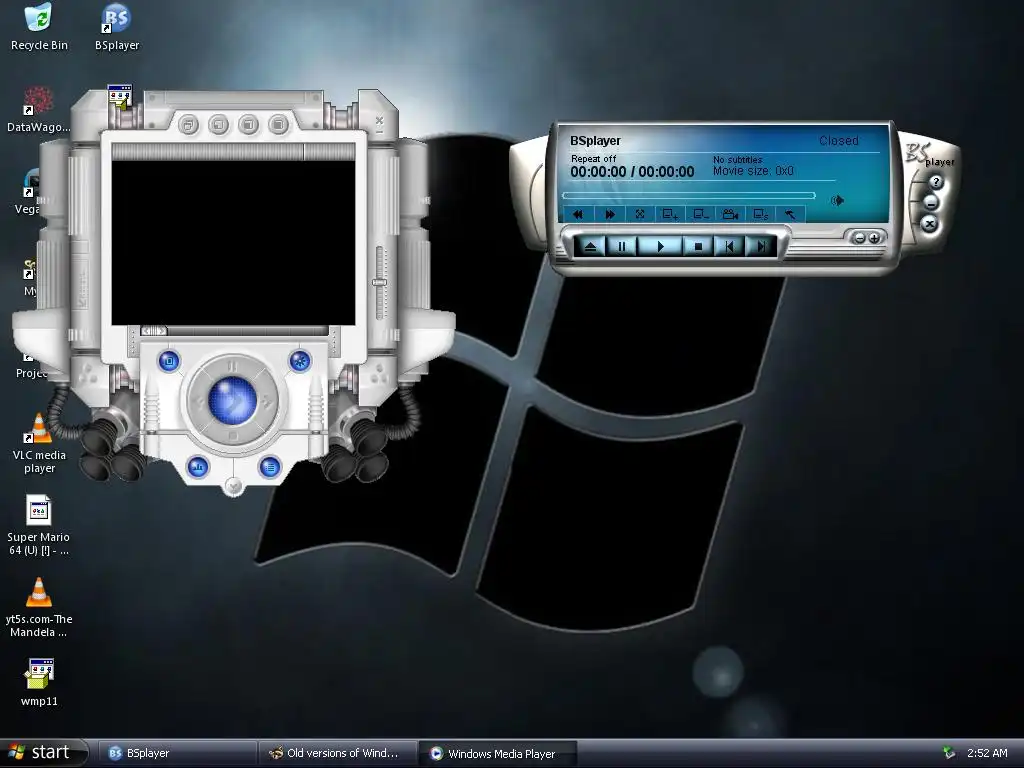Switch to Windows Media Player taskbar button
This screenshot has height=768, width=1024.
pos(498,754)
